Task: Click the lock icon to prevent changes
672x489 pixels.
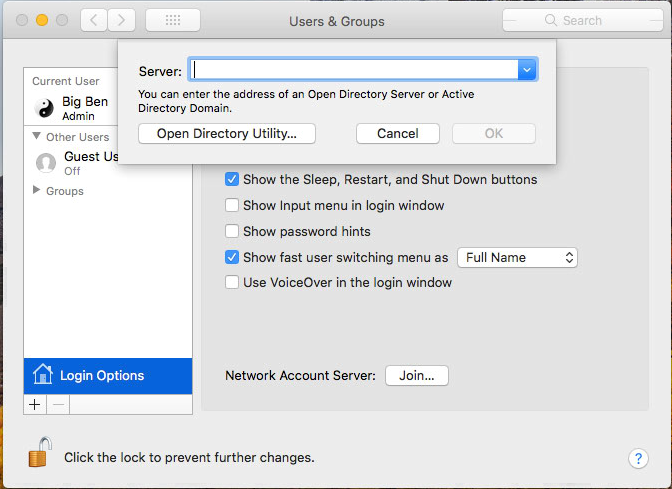Action: (40, 452)
